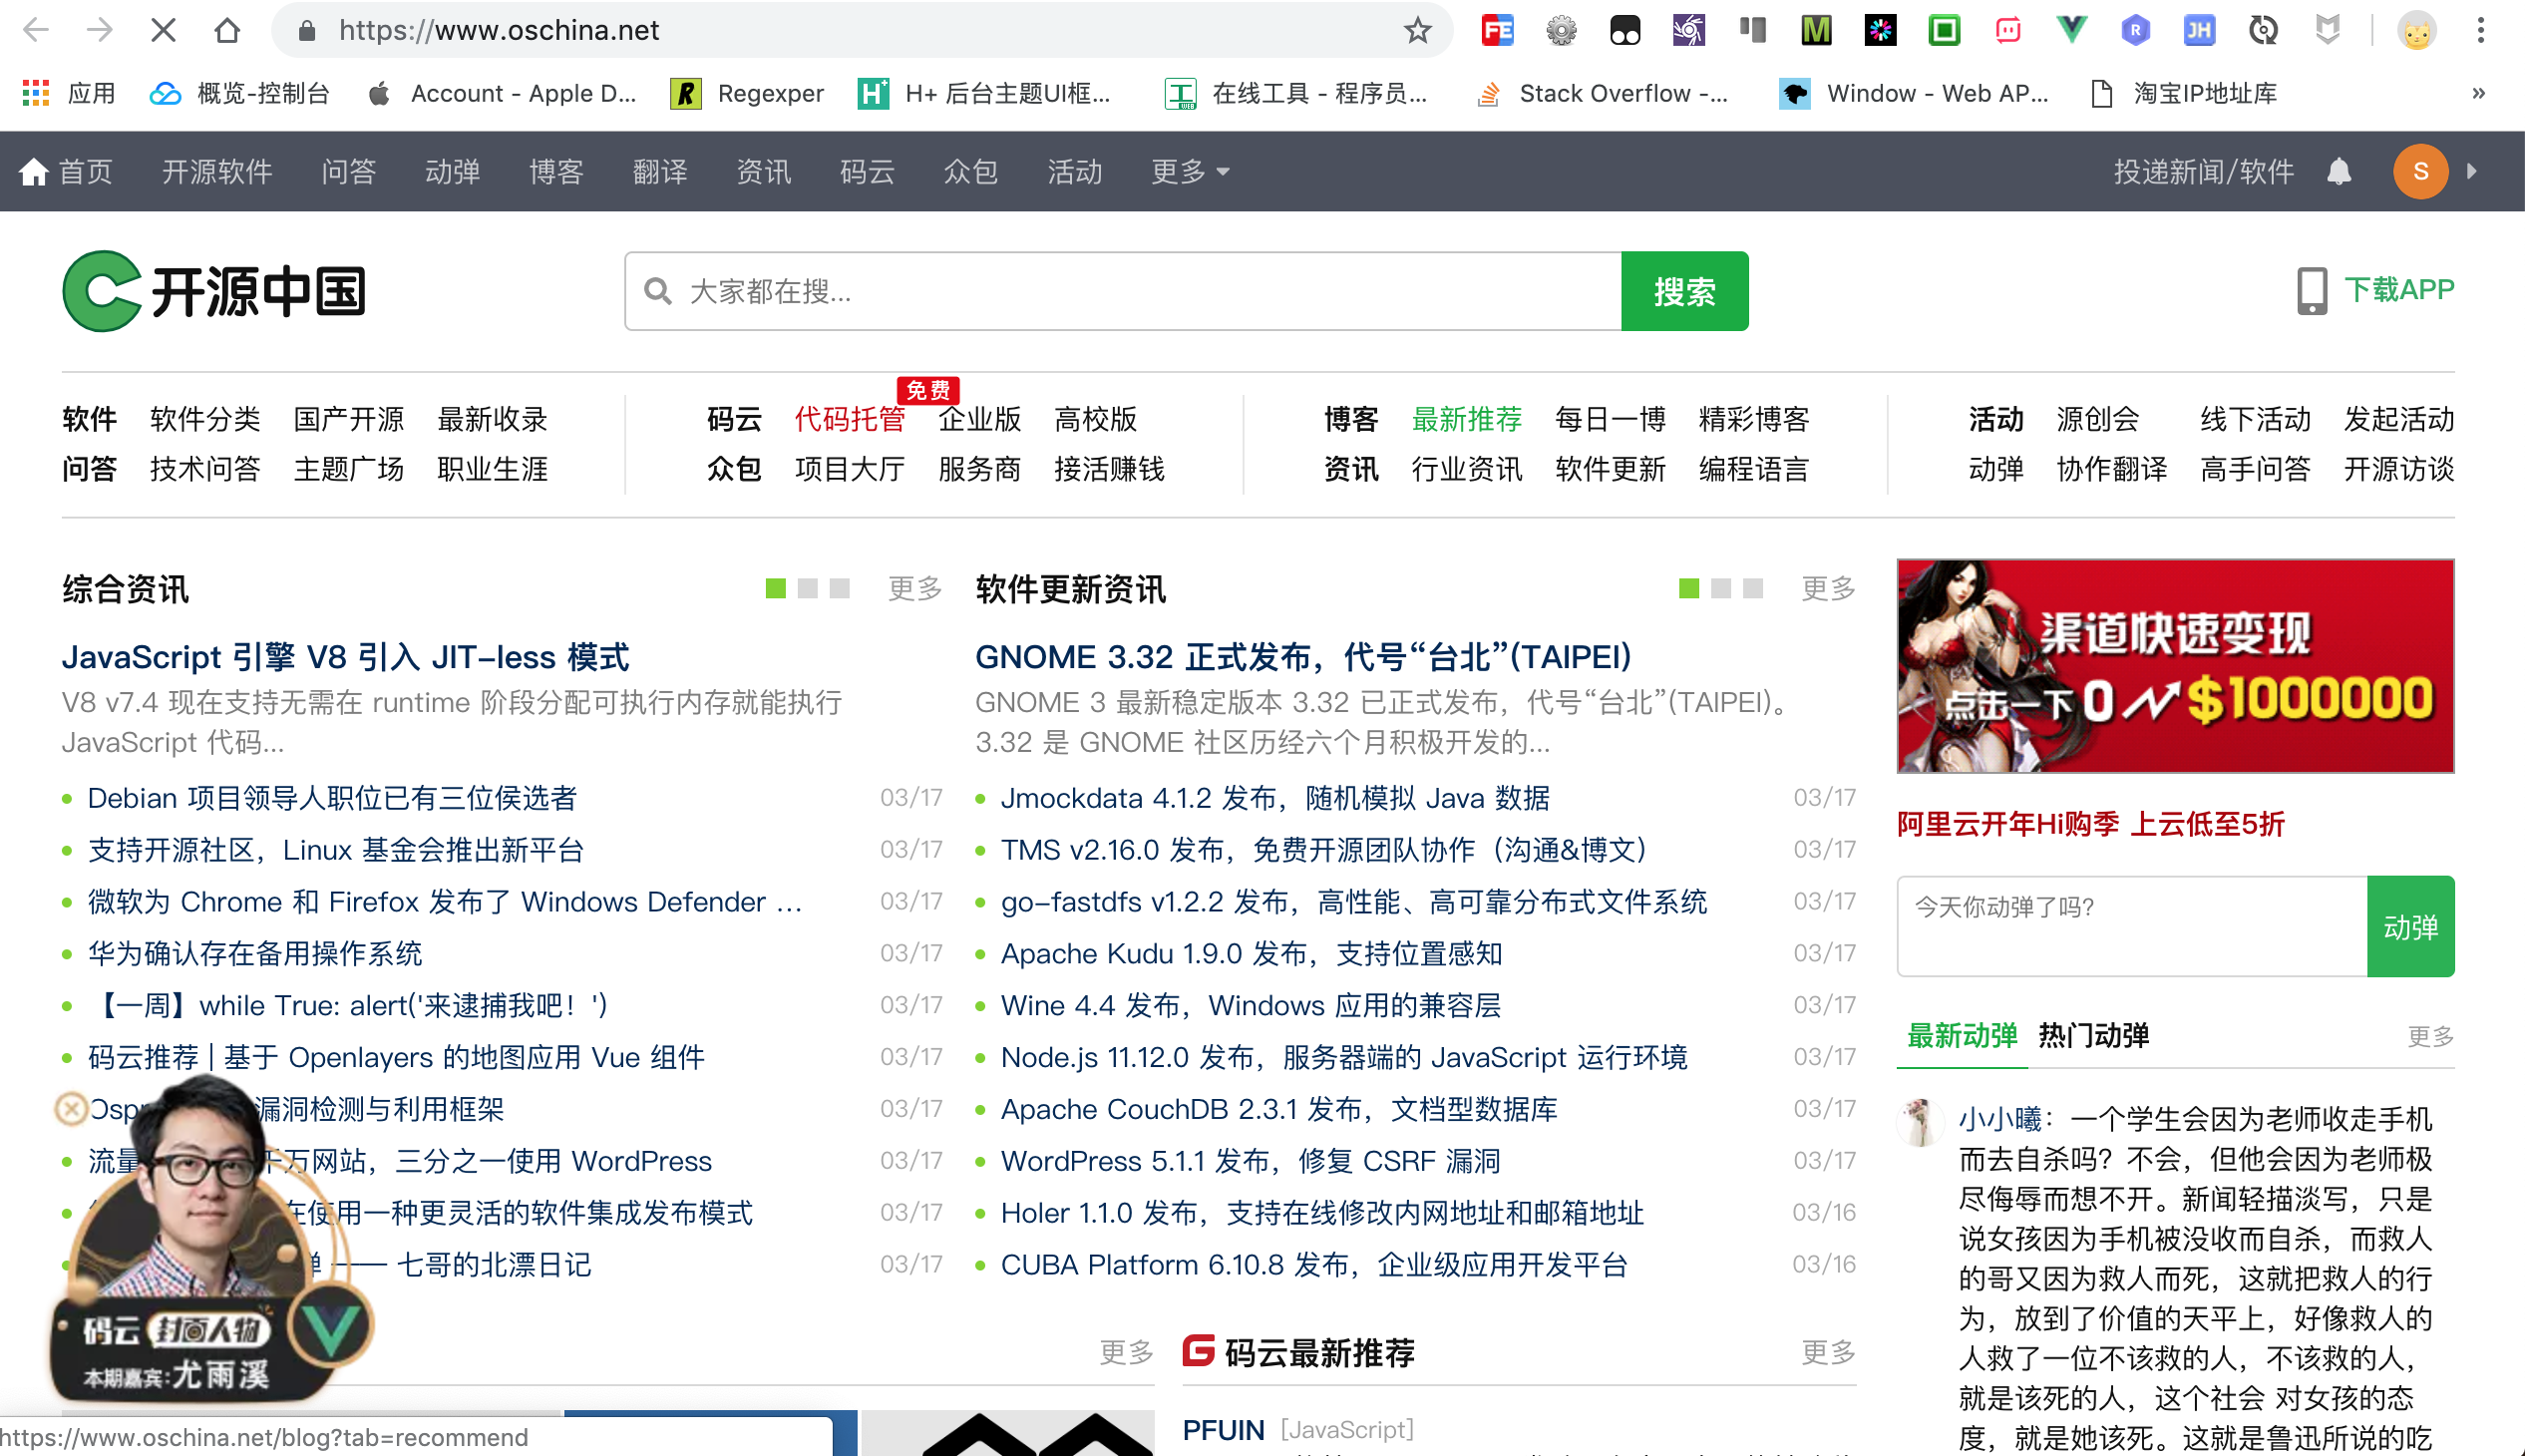Screen dimensions: 2525x1456
Task: Expand the extensions overflow chevron
Action: (2478, 93)
